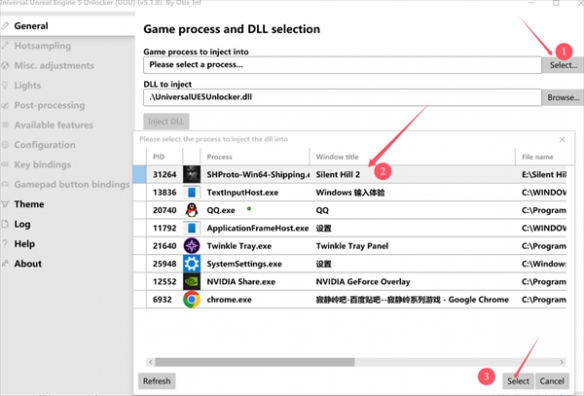Click the Silent Hill 2 process icon
This screenshot has height=396, width=584.
pyautogui.click(x=191, y=174)
